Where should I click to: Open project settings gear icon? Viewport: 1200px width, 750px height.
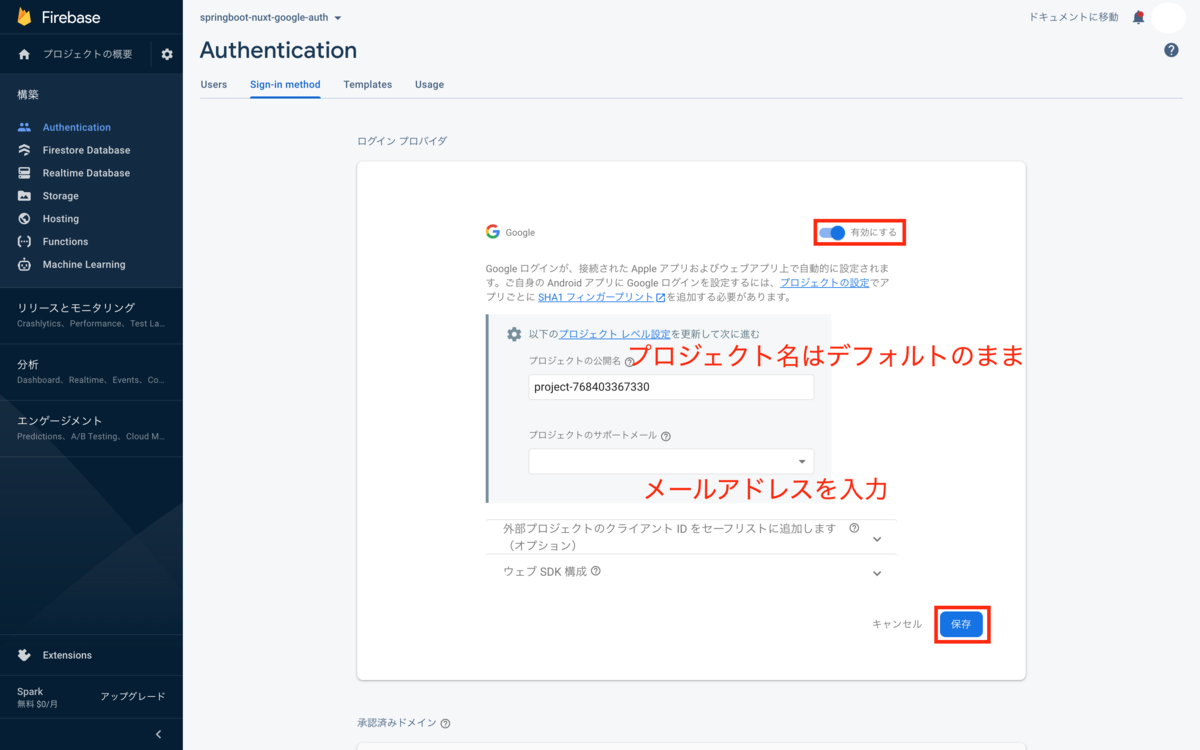point(166,54)
